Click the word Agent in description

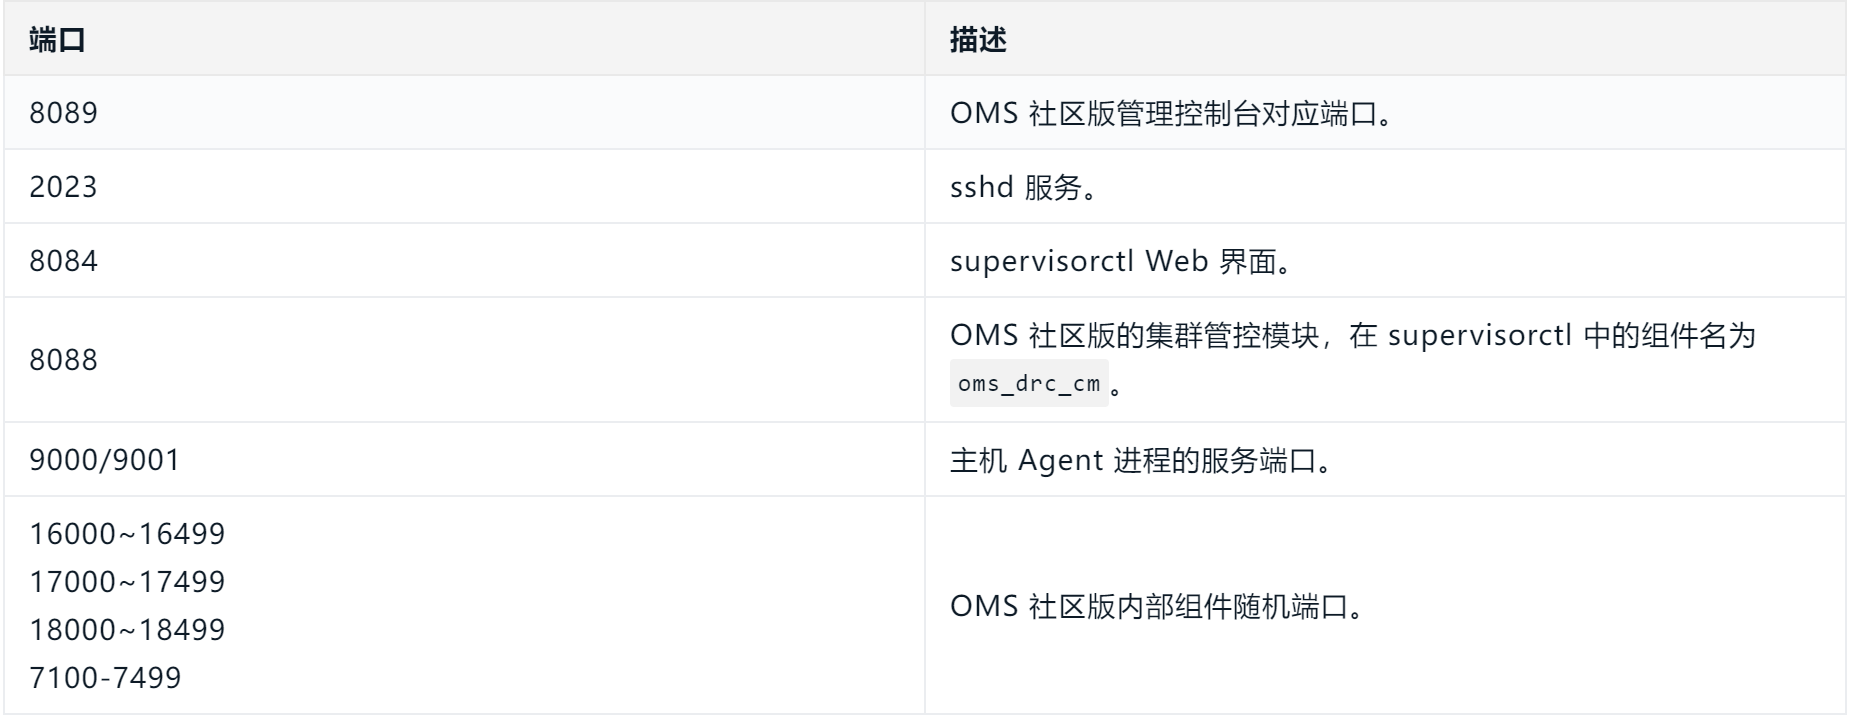[x=1060, y=460]
